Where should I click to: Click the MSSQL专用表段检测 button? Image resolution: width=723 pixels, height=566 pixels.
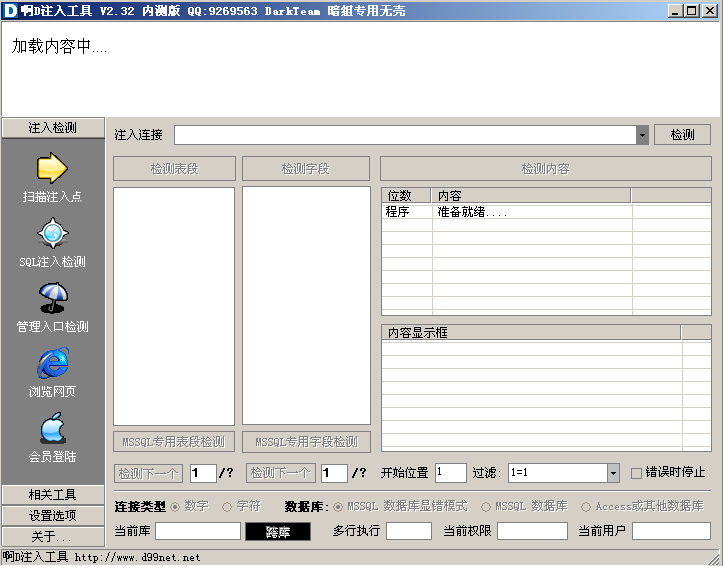tap(174, 442)
